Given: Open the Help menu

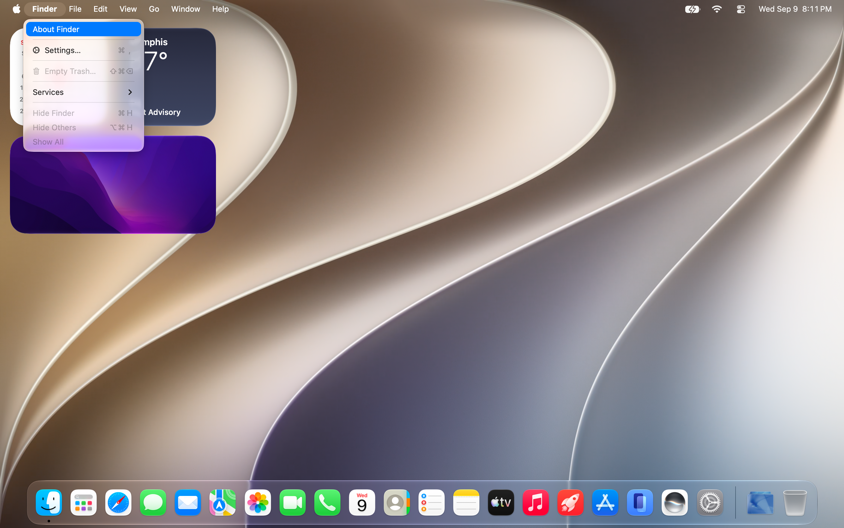Looking at the screenshot, I should coord(220,9).
